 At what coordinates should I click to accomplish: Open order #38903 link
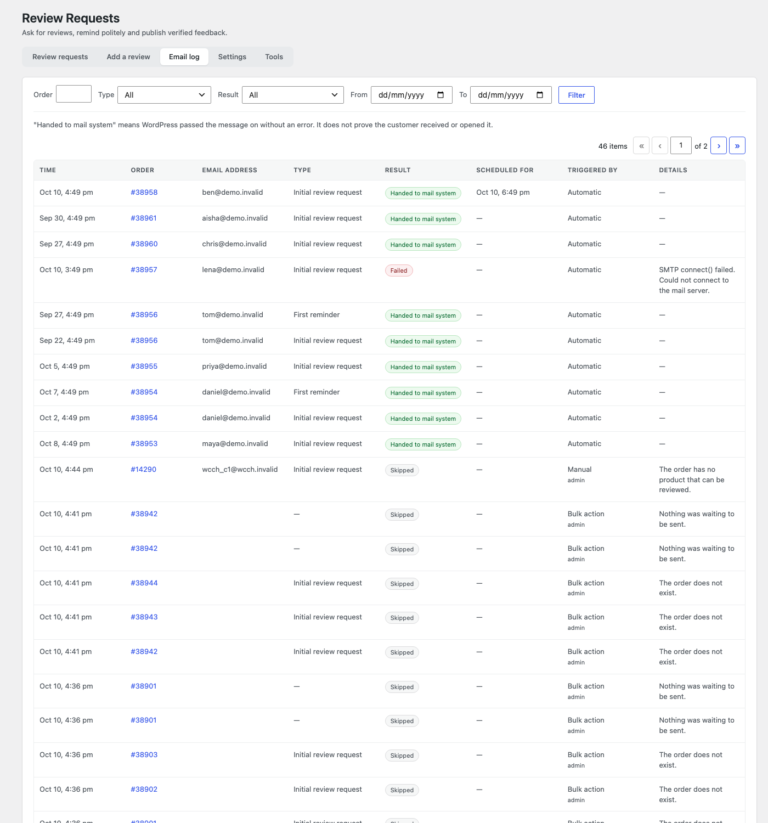coord(144,755)
